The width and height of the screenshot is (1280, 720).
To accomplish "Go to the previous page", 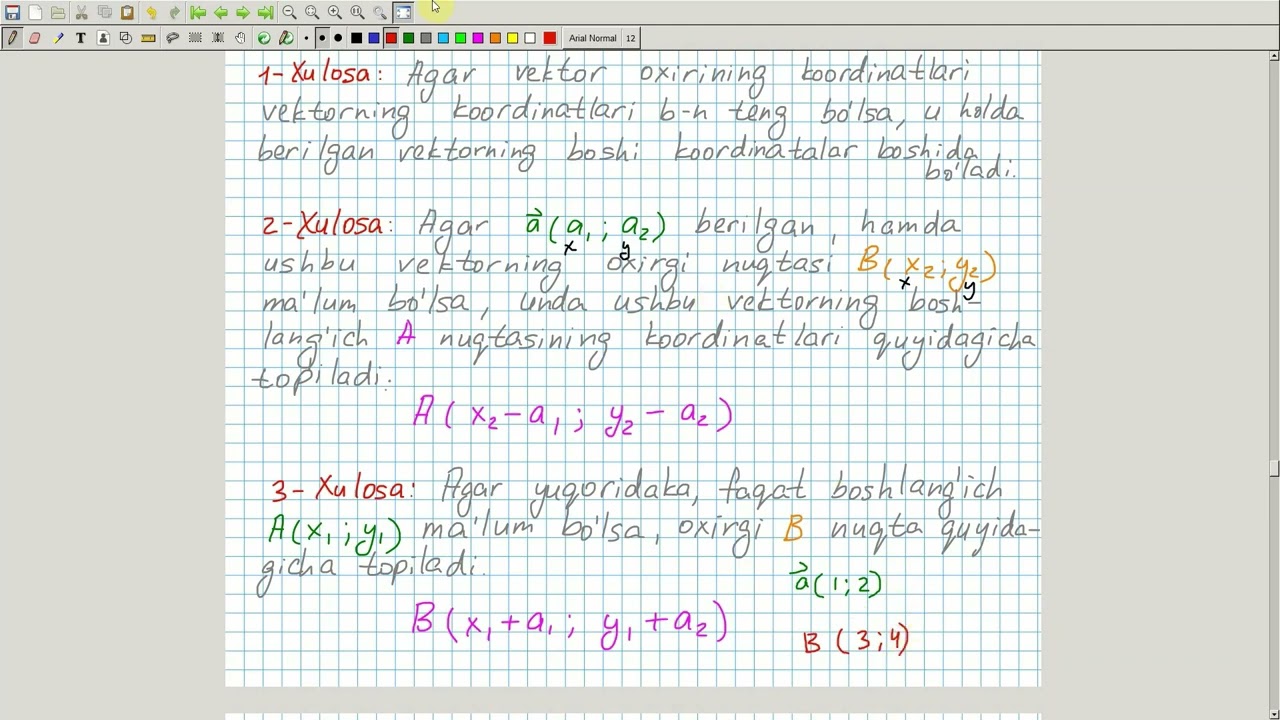I will click(x=221, y=12).
